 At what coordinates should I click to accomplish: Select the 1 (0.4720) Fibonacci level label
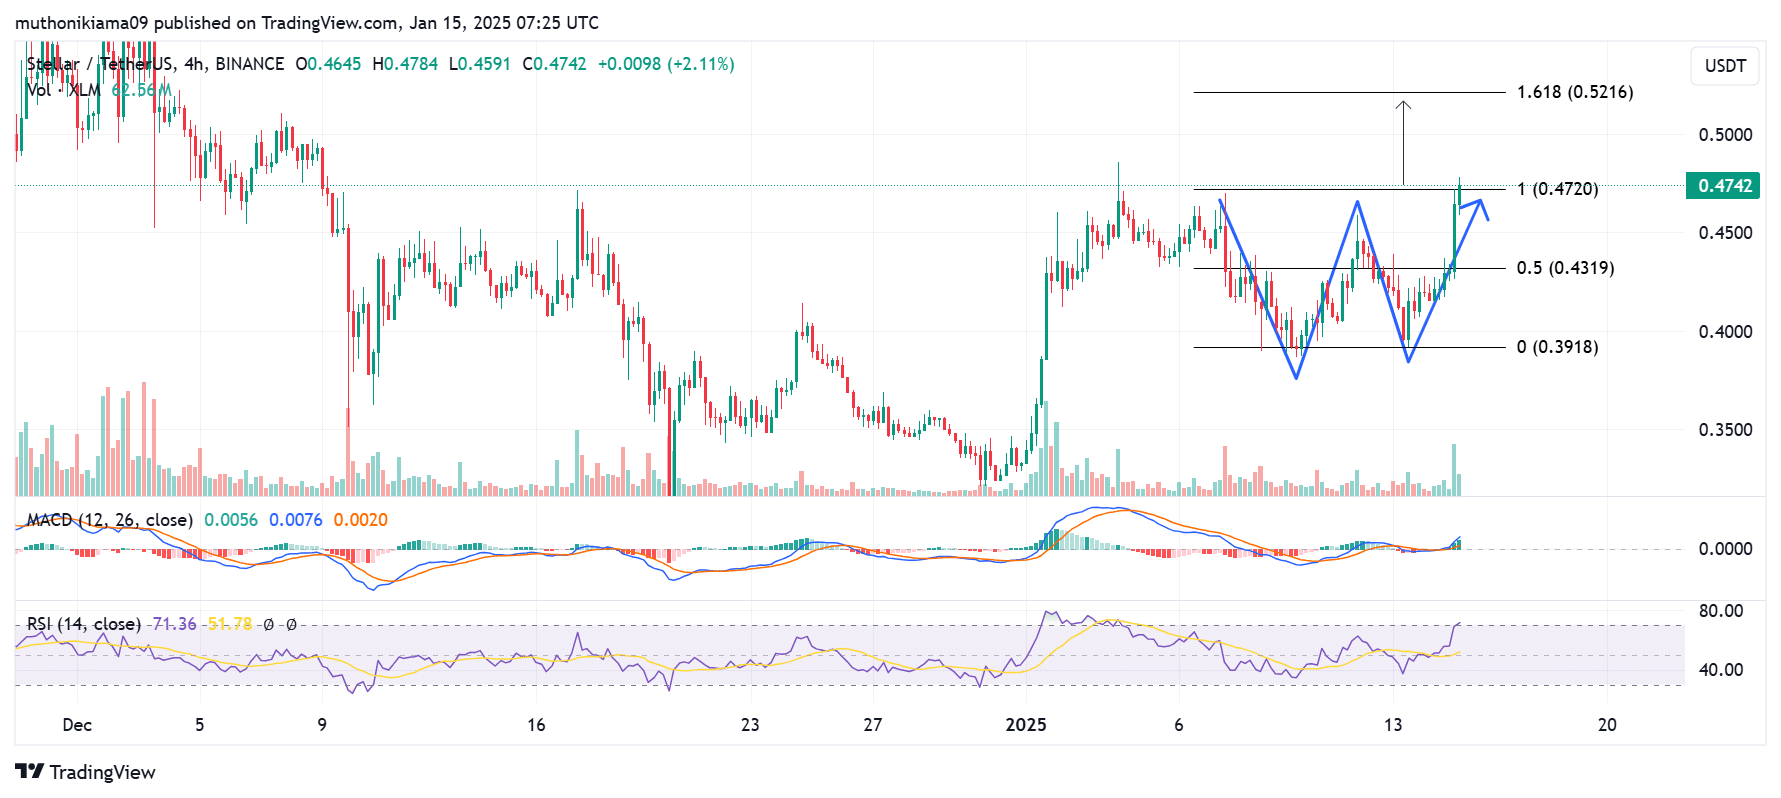1557,189
